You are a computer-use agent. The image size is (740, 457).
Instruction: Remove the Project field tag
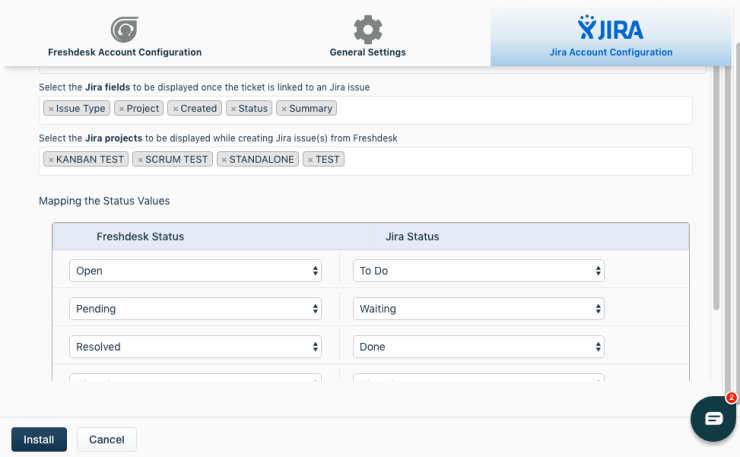pyautogui.click(x=121, y=109)
